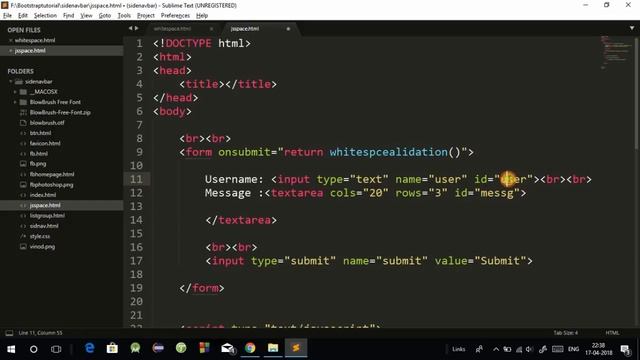The height and width of the screenshot is (360, 640).
Task: Click line number 11 in the gutter
Action: [x=136, y=179]
